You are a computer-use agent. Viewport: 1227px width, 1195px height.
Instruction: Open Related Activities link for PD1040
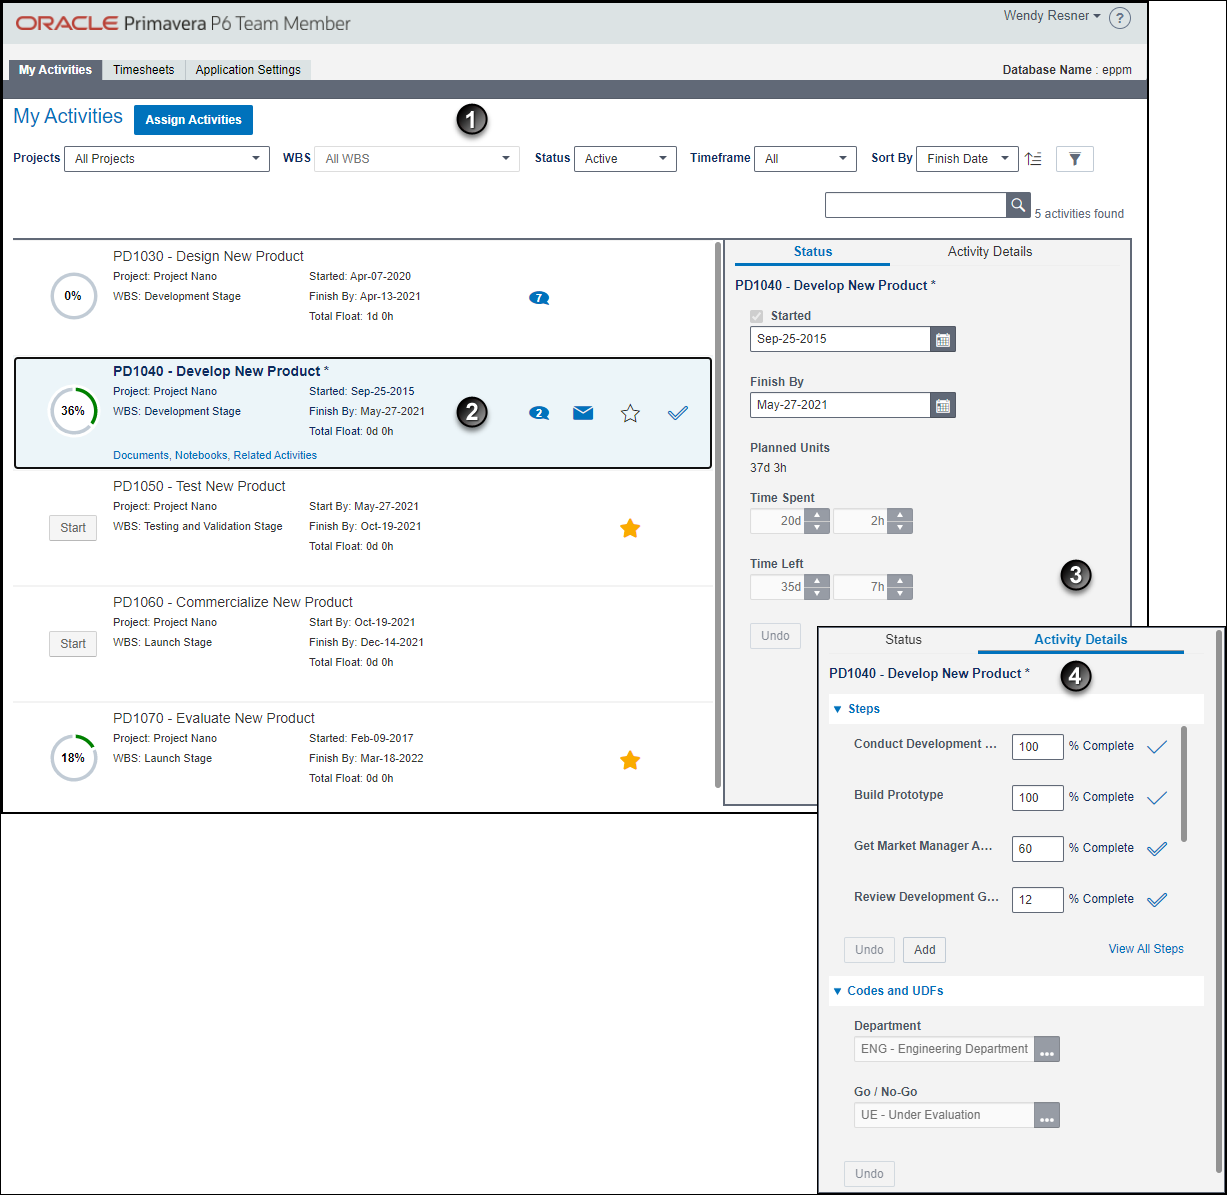pyautogui.click(x=275, y=455)
